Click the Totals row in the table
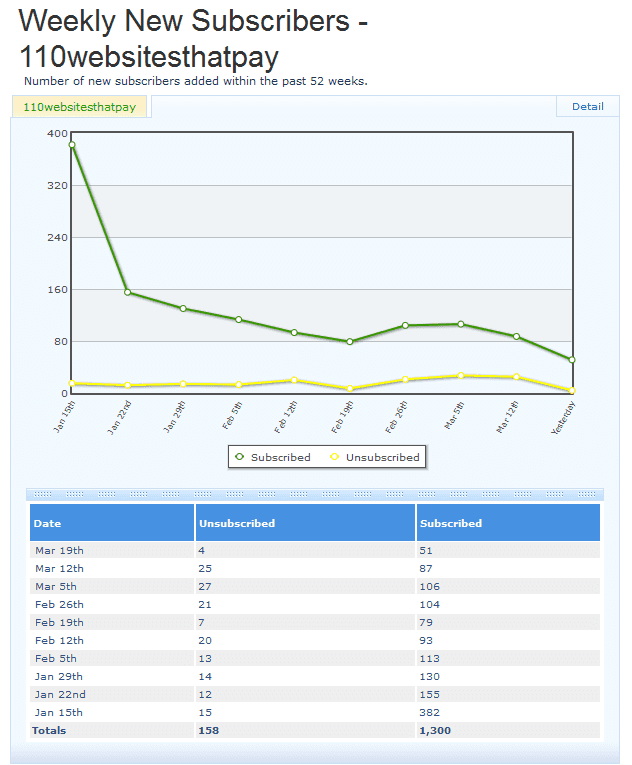This screenshot has width=632, height=765. click(x=315, y=730)
